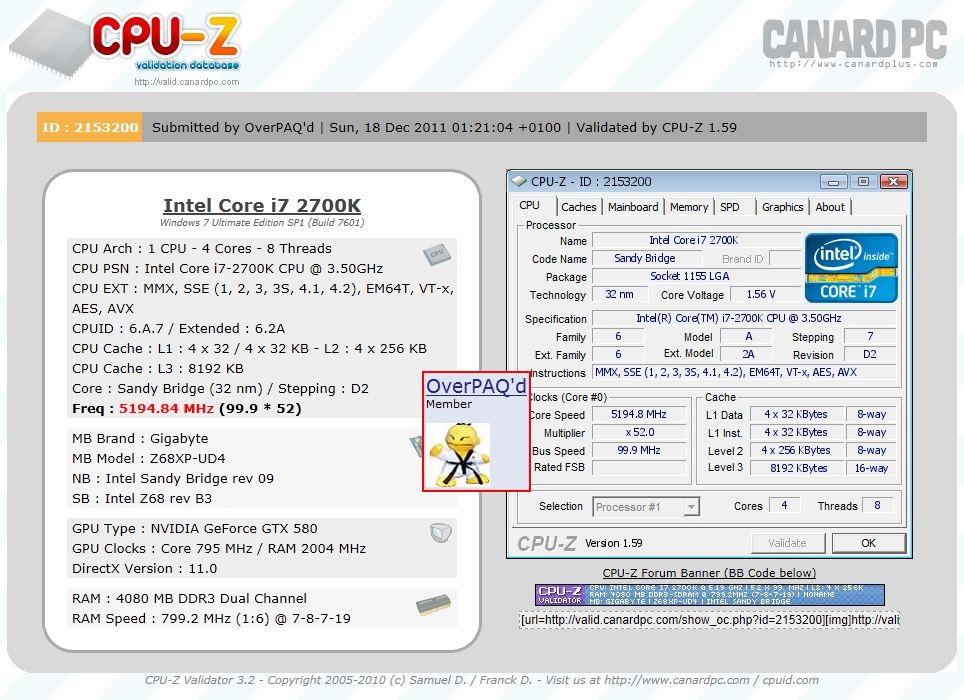This screenshot has height=700, width=964.
Task: Click the Level 3 cache 8192 KBytes value
Action: pyautogui.click(x=799, y=468)
